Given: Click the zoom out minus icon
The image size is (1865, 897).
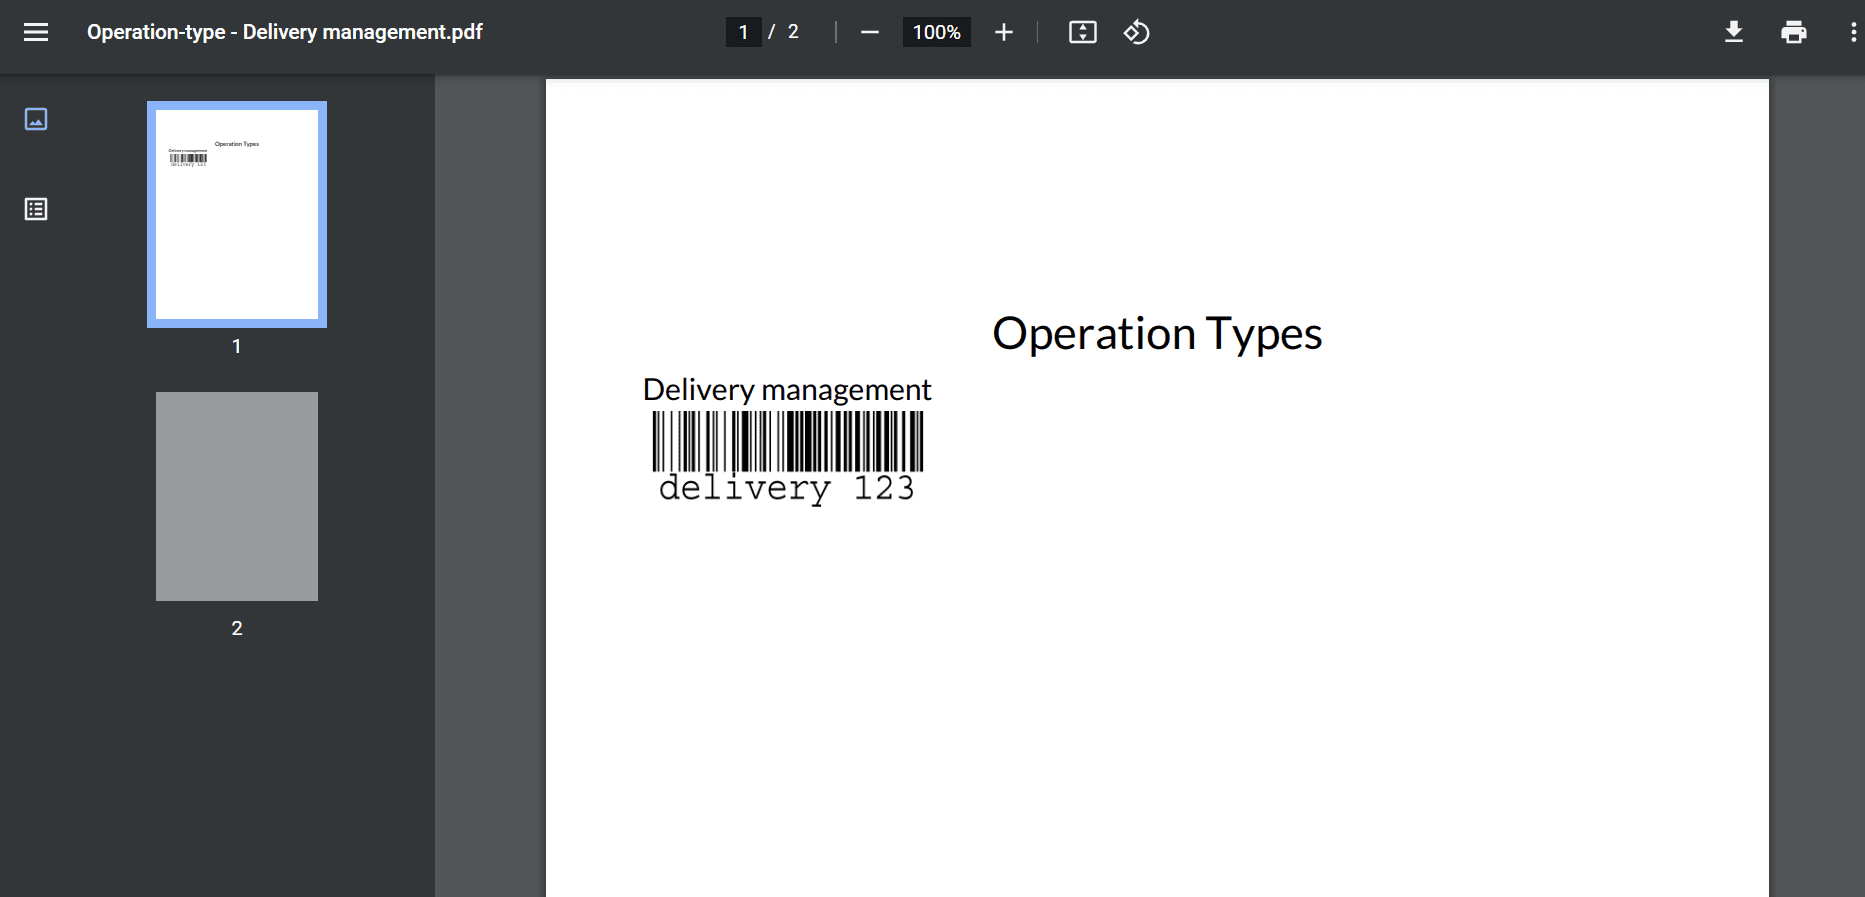Looking at the screenshot, I should 870,32.
